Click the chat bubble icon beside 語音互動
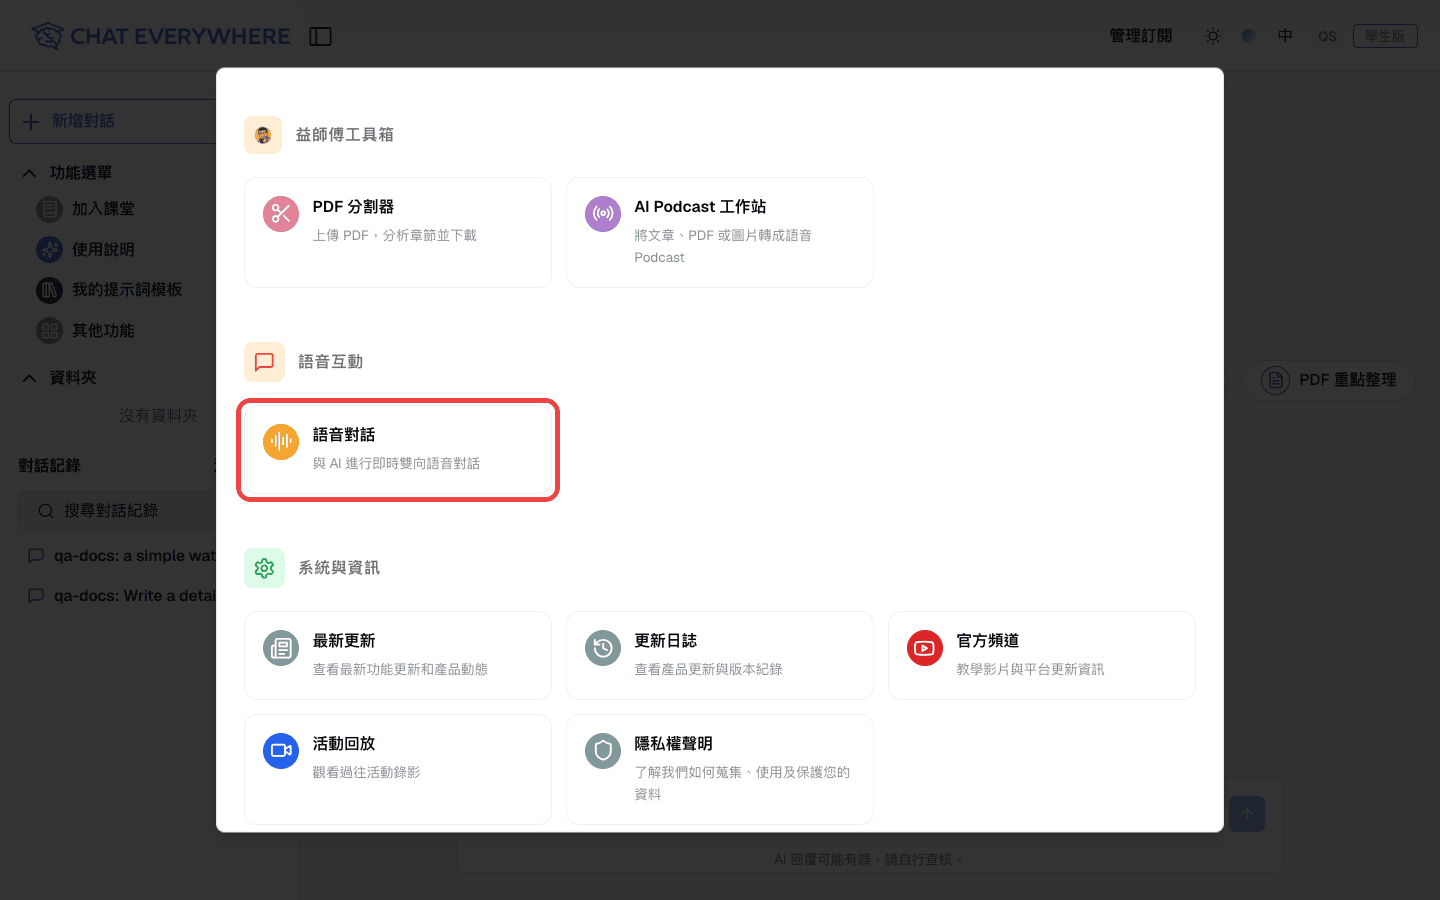The height and width of the screenshot is (900, 1440). pos(264,362)
